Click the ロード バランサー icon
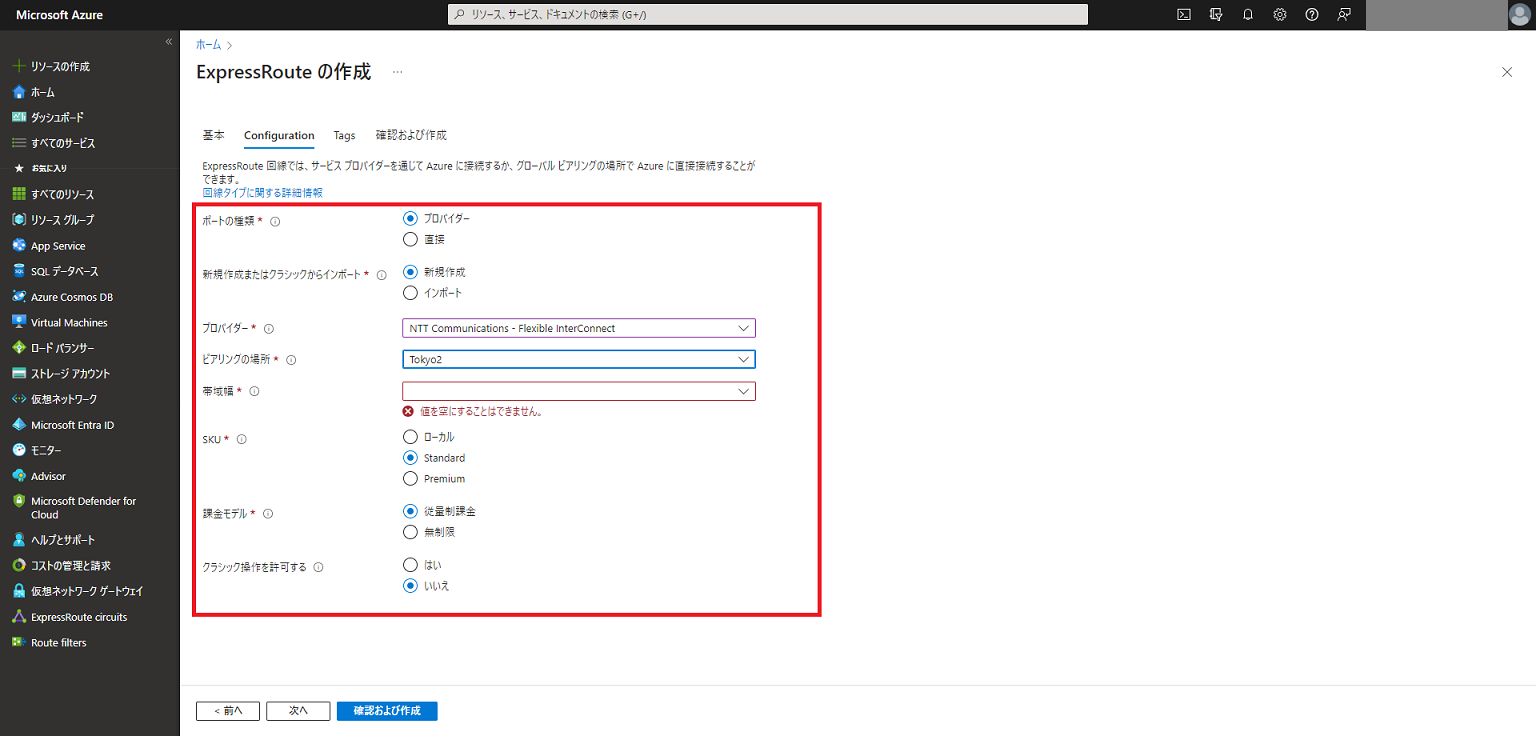The height and width of the screenshot is (736, 1536). pos(18,348)
